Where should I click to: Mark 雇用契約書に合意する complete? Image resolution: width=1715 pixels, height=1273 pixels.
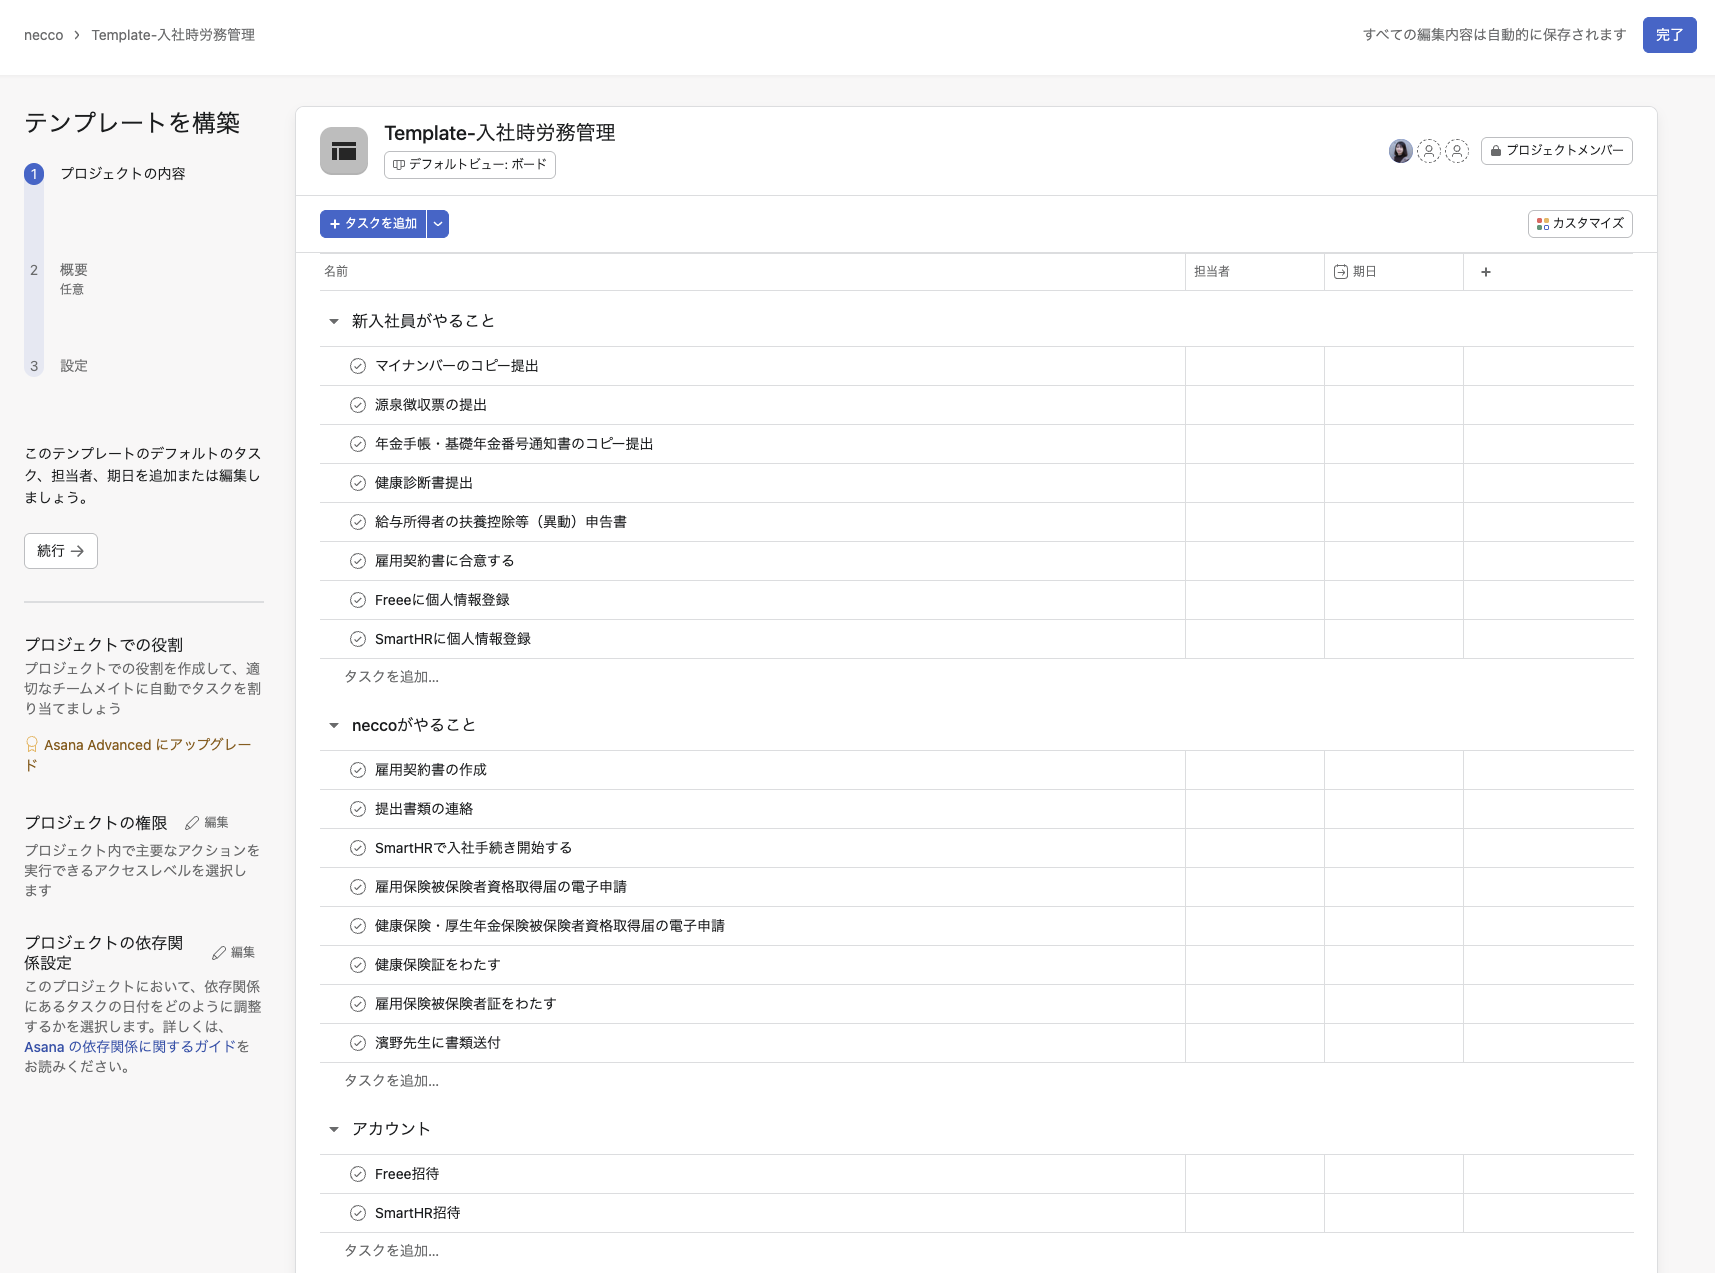[x=358, y=561]
